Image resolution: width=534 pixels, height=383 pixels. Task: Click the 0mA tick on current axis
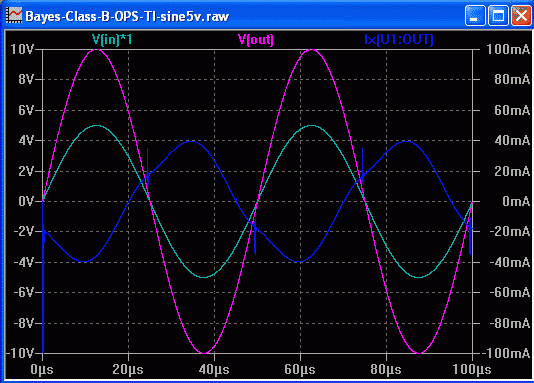(516, 201)
